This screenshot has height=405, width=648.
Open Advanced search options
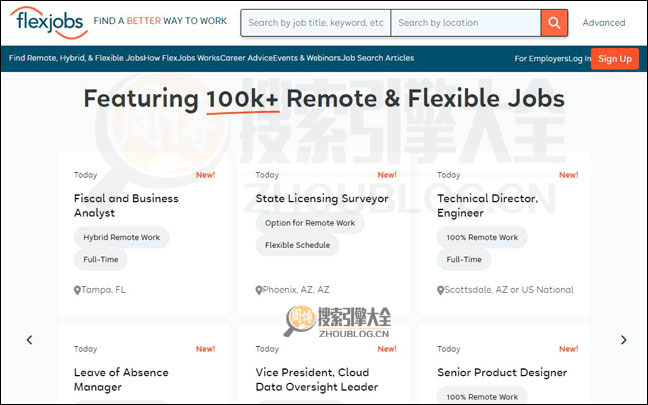(x=604, y=22)
